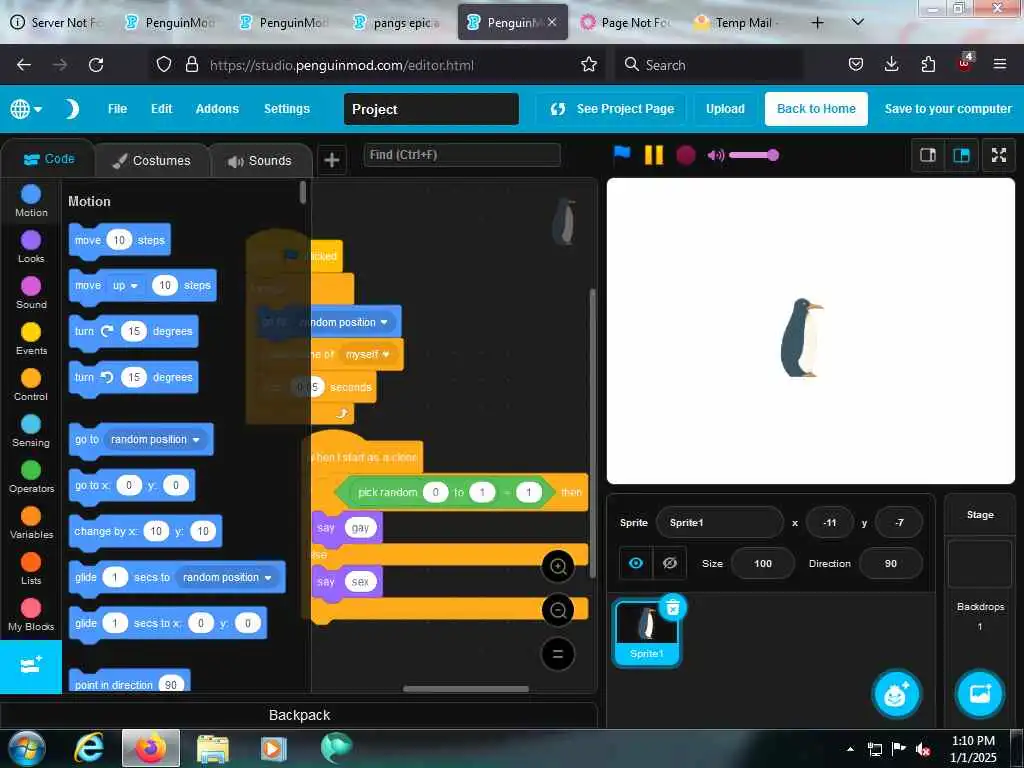Click the Choose a Backdrop button
This screenshot has width=1024, height=768.
(980, 694)
